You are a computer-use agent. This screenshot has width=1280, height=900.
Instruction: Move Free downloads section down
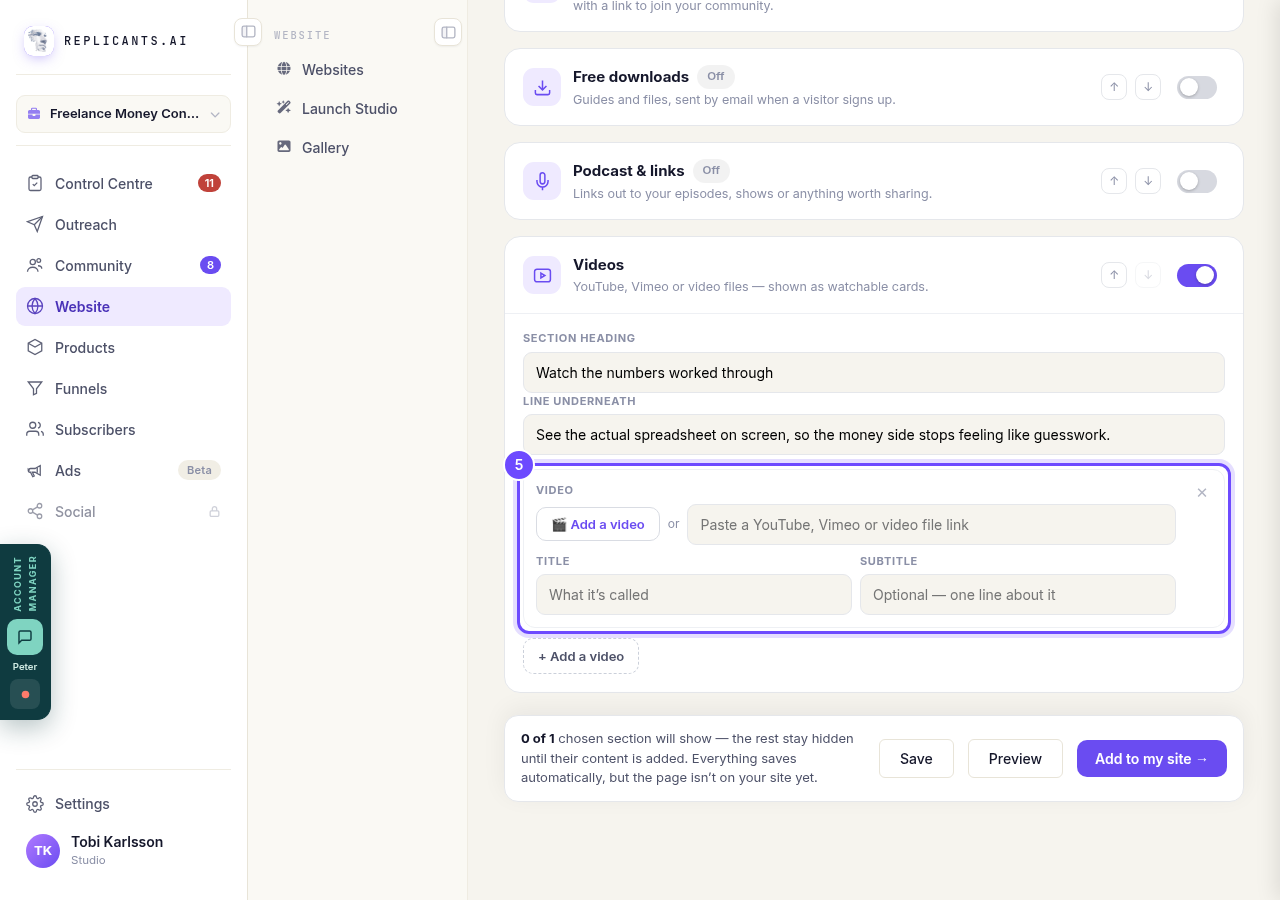point(1148,87)
